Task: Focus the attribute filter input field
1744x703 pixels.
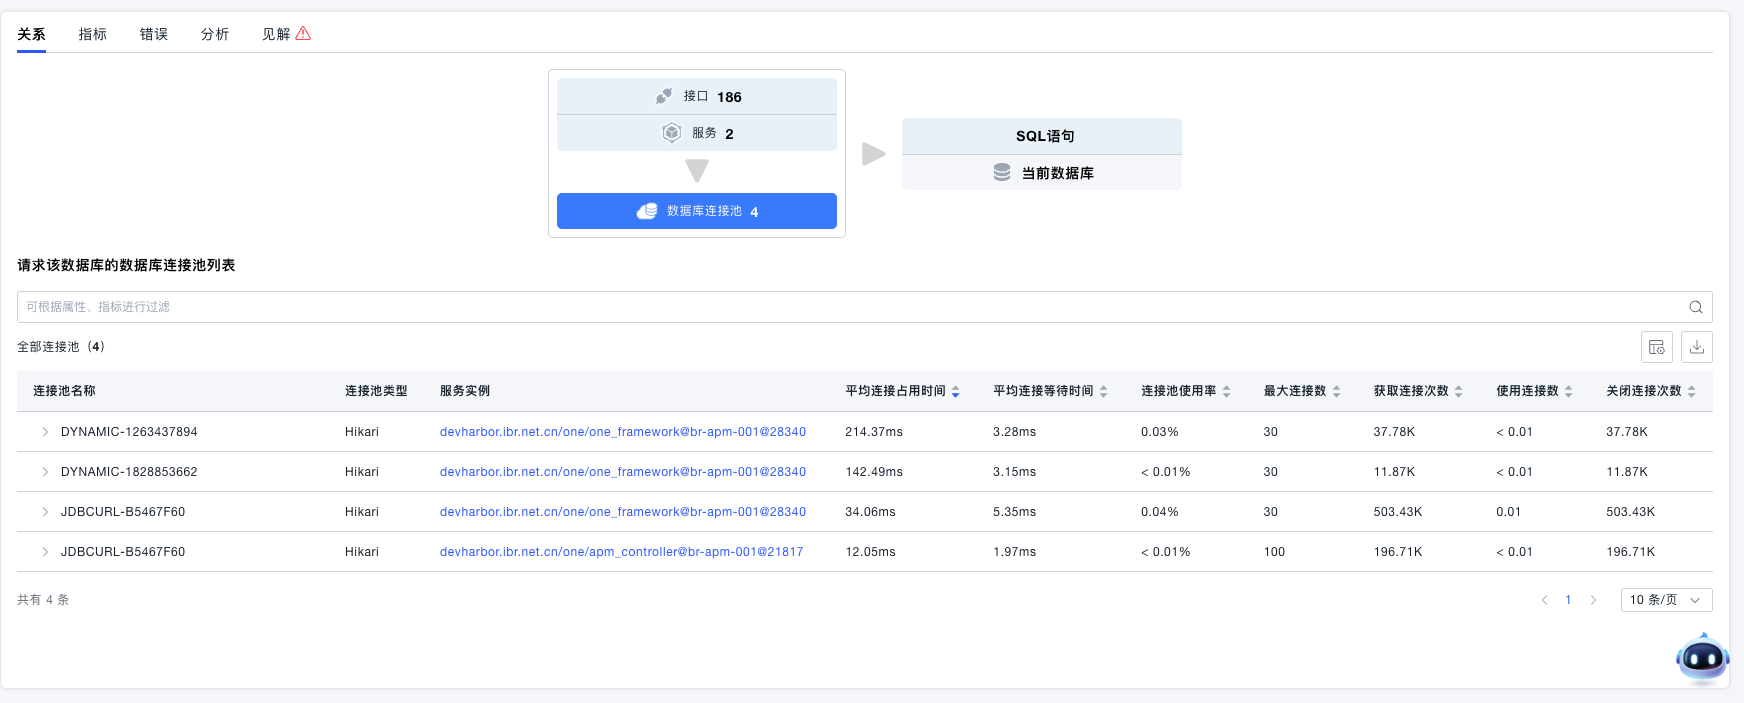Action: point(850,307)
